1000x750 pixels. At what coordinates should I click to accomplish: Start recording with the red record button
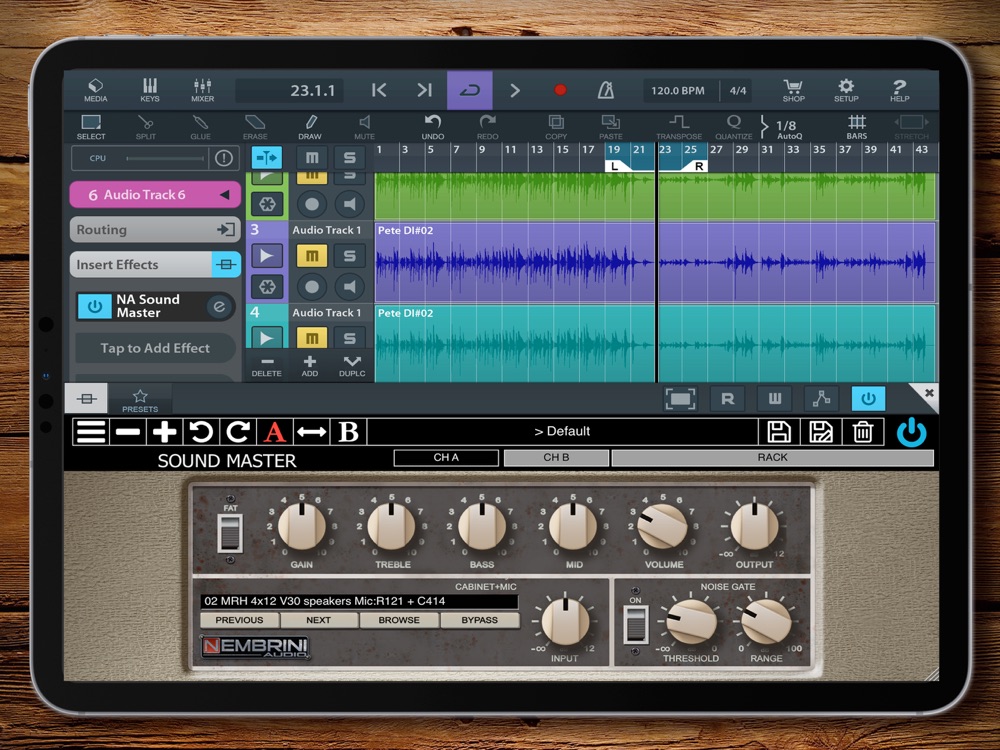[560, 90]
